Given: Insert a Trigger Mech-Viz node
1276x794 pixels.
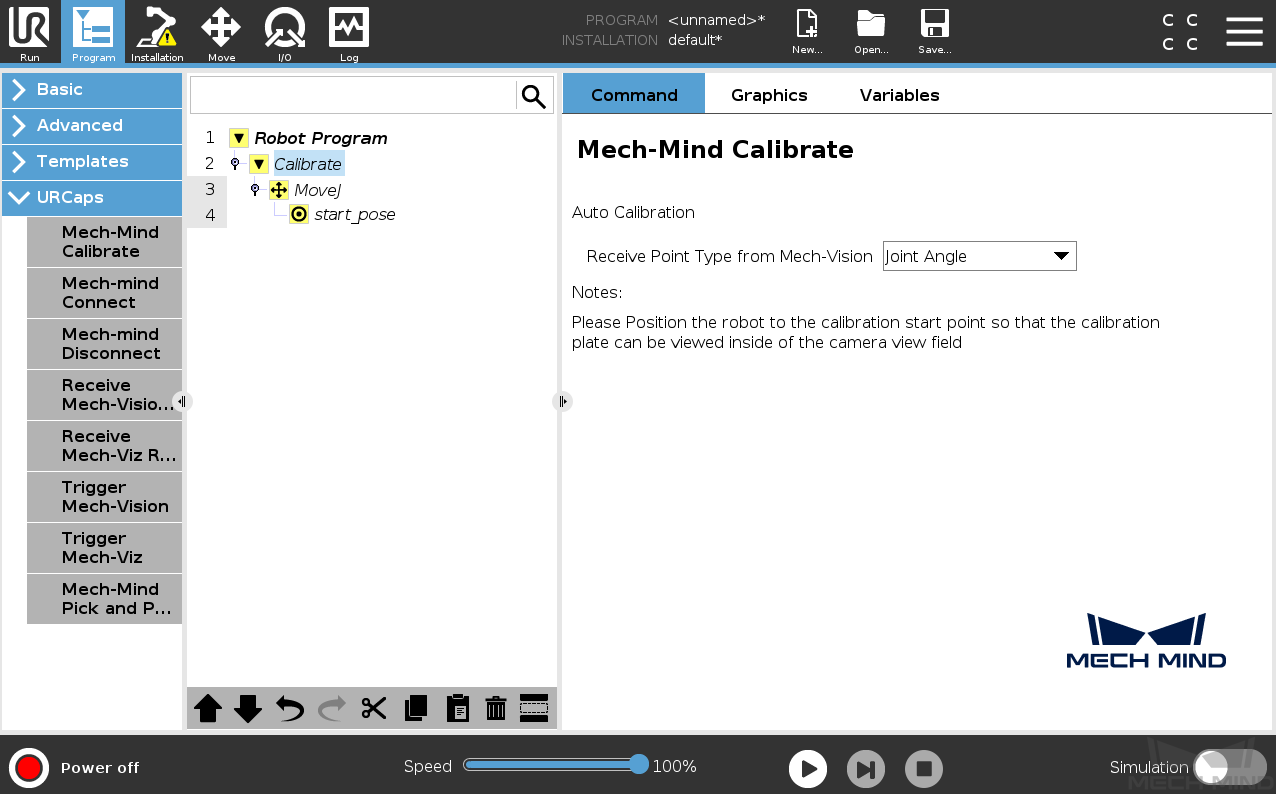Looking at the screenshot, I should click(104, 548).
